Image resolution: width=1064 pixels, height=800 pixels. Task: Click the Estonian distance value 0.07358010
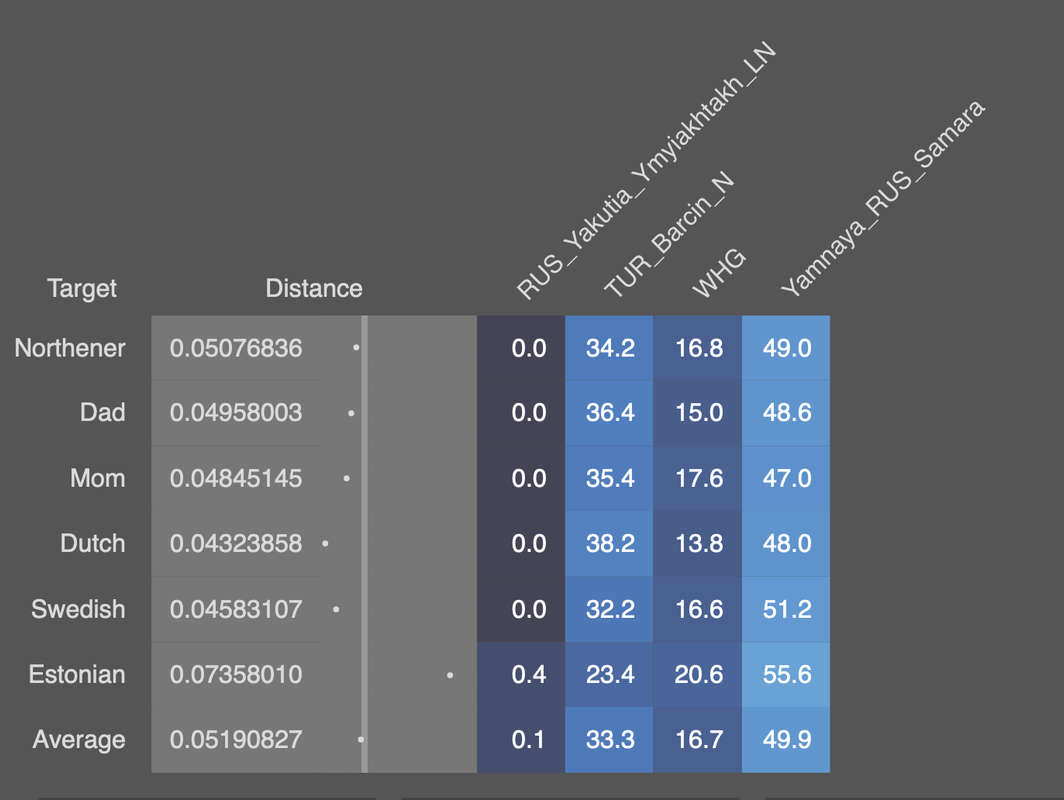click(x=236, y=674)
